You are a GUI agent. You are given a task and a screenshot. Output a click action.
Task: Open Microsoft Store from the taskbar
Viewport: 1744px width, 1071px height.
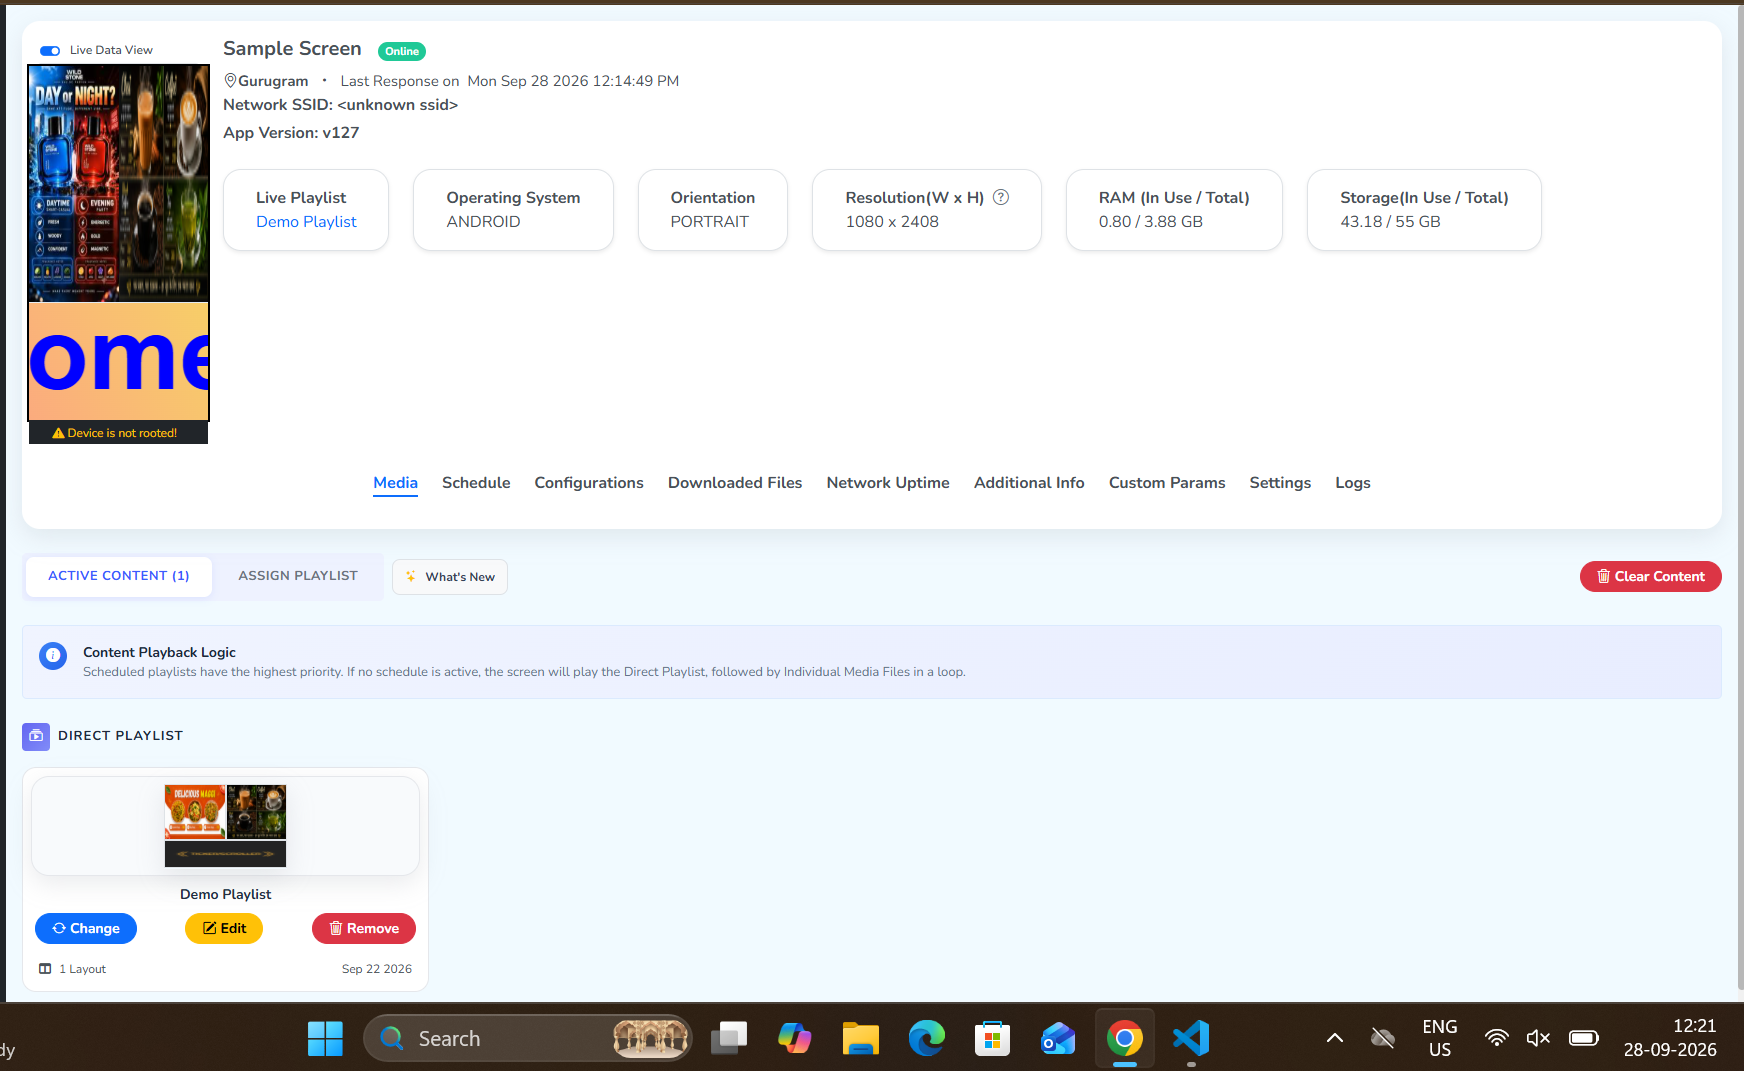click(x=992, y=1039)
